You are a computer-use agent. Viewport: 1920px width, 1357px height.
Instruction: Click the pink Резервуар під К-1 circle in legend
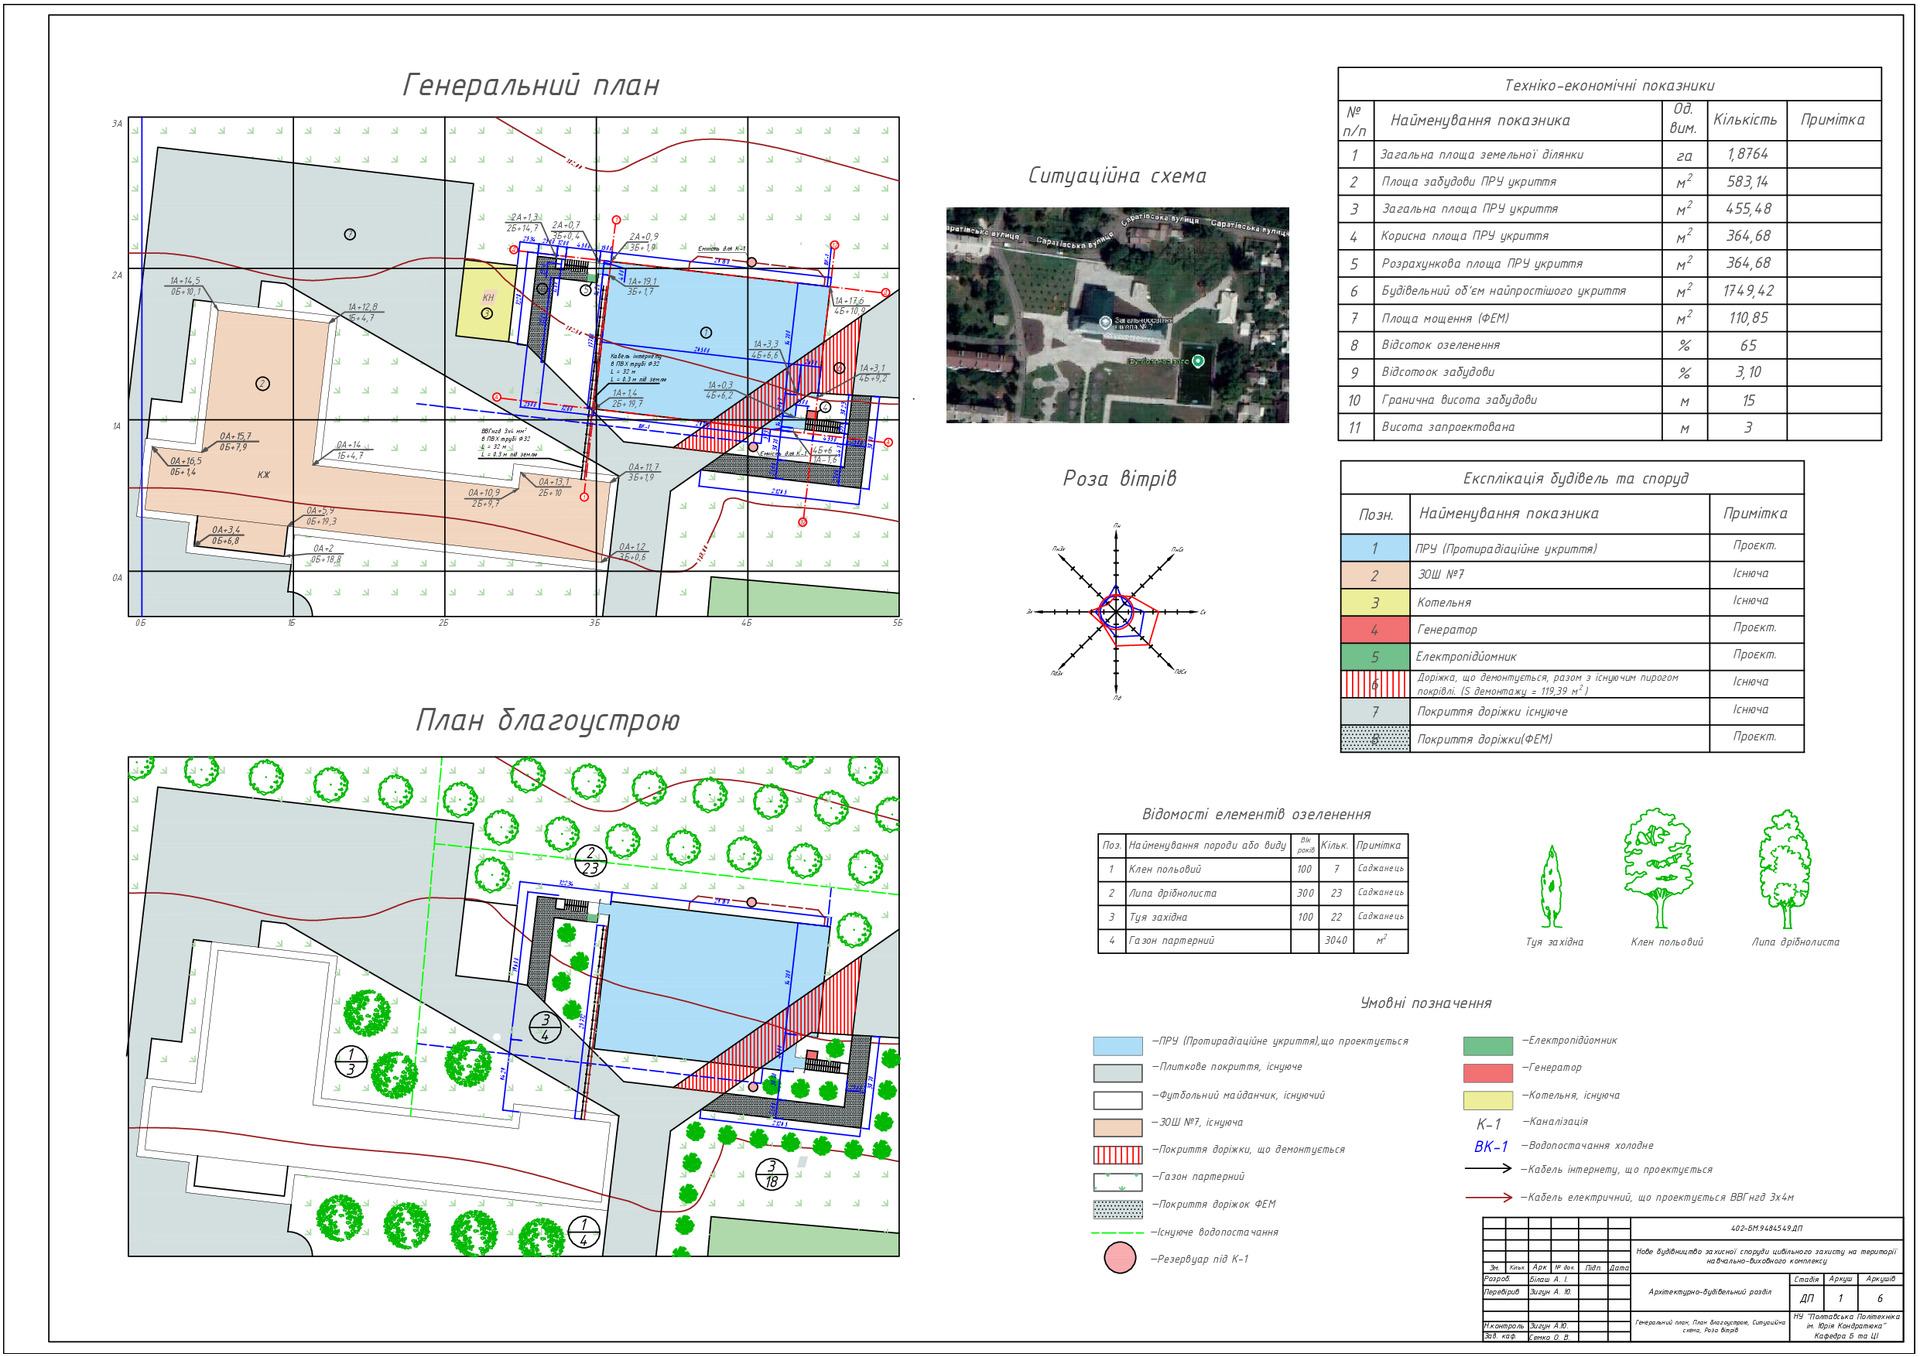coord(1119,1258)
